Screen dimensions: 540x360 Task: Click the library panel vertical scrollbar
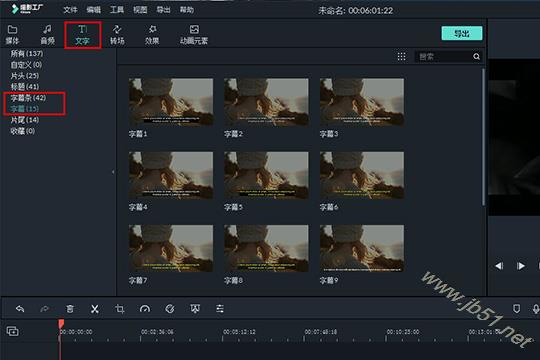483,137
